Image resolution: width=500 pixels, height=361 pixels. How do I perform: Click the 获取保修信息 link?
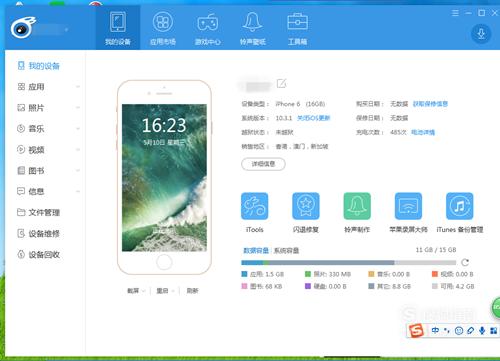[x=430, y=104]
